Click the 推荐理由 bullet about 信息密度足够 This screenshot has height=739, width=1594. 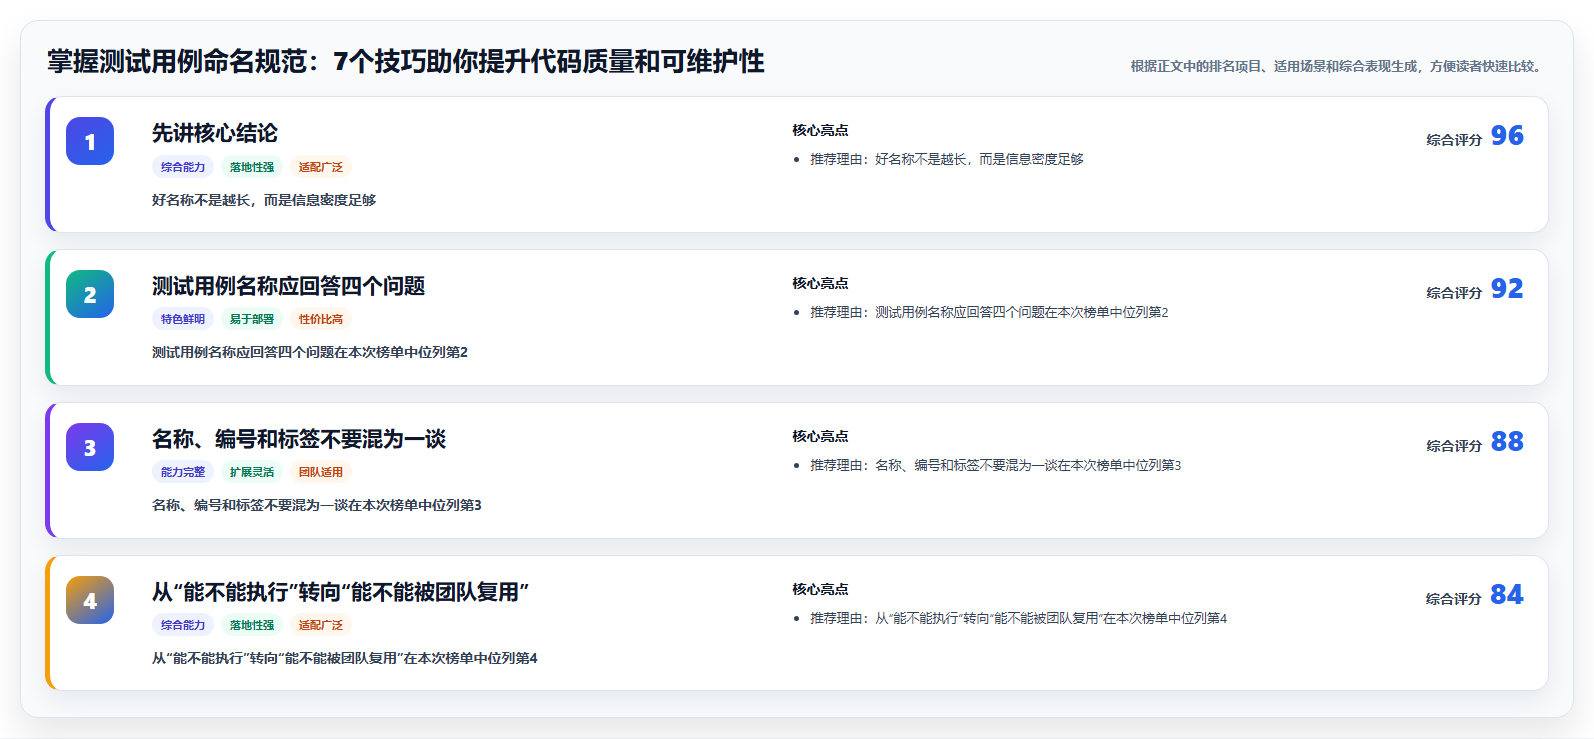point(947,159)
